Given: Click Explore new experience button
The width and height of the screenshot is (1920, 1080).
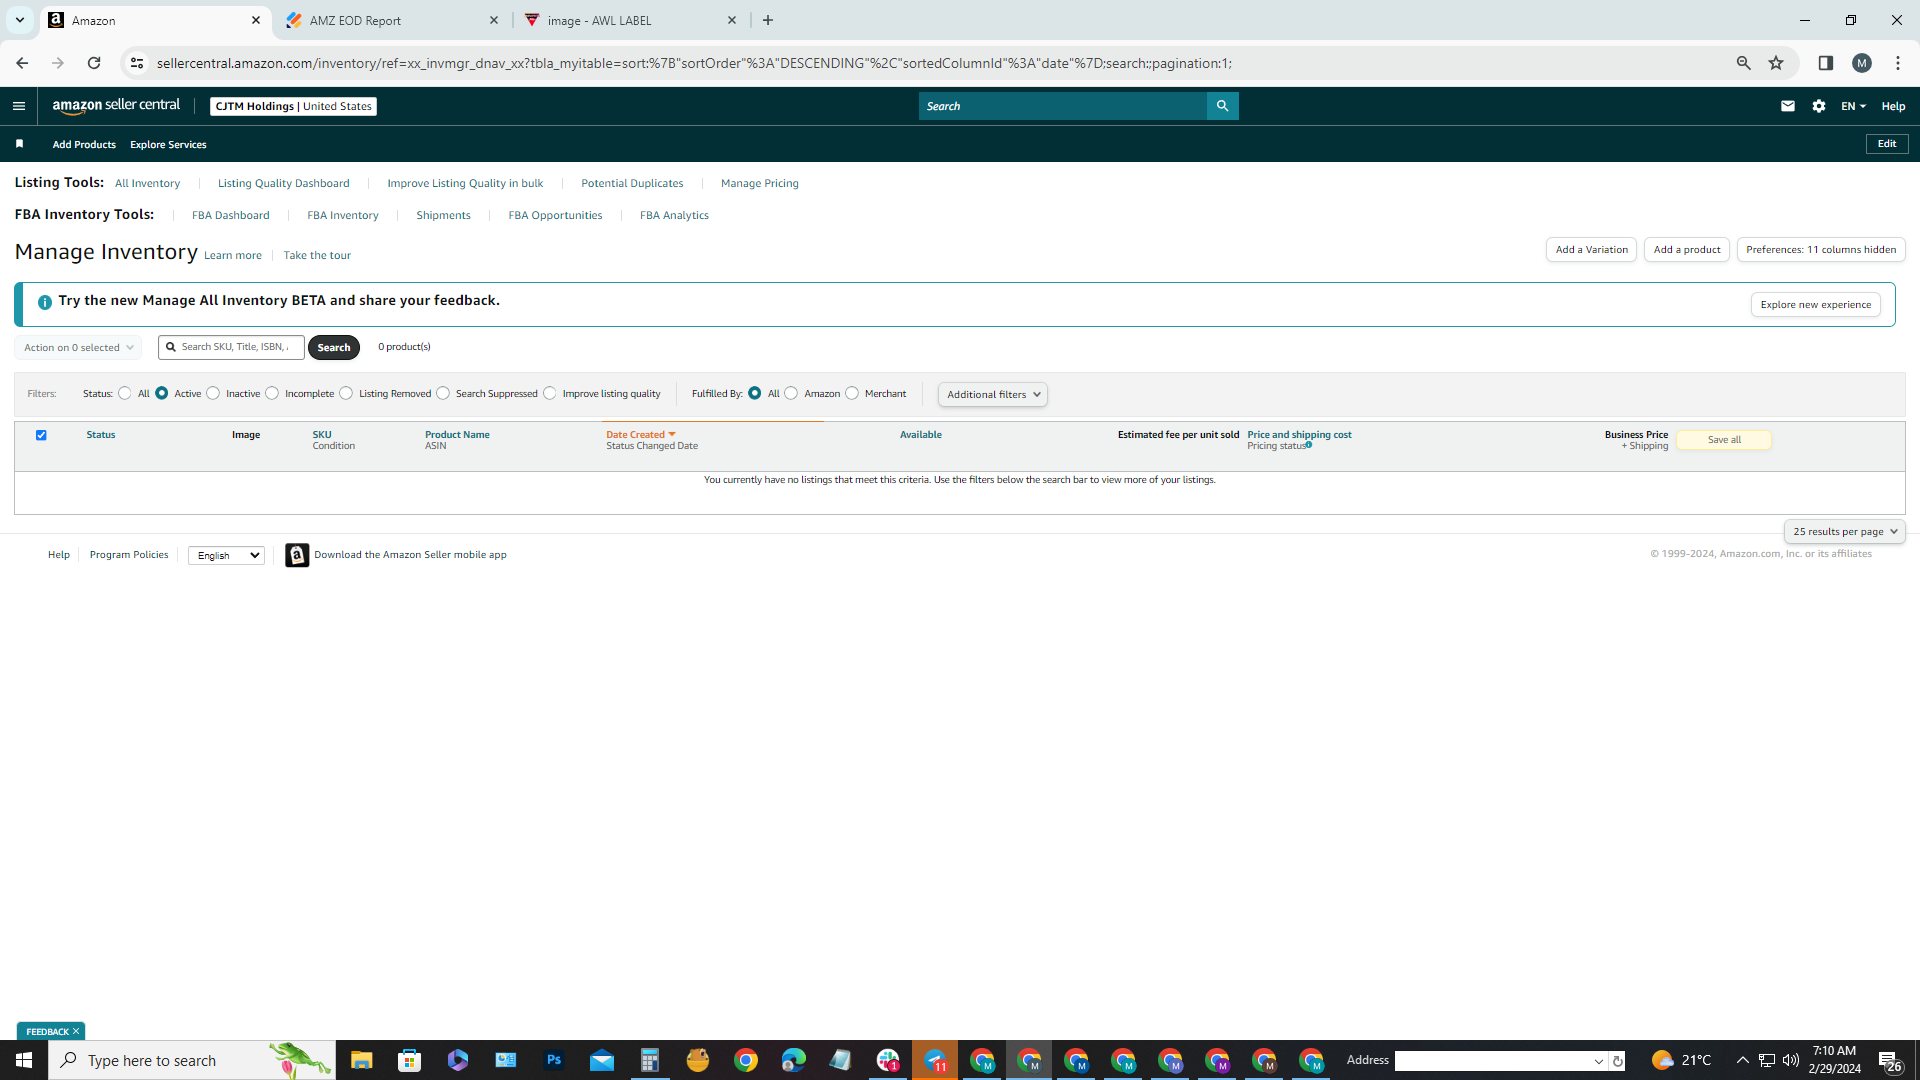Looking at the screenshot, I should [1816, 304].
